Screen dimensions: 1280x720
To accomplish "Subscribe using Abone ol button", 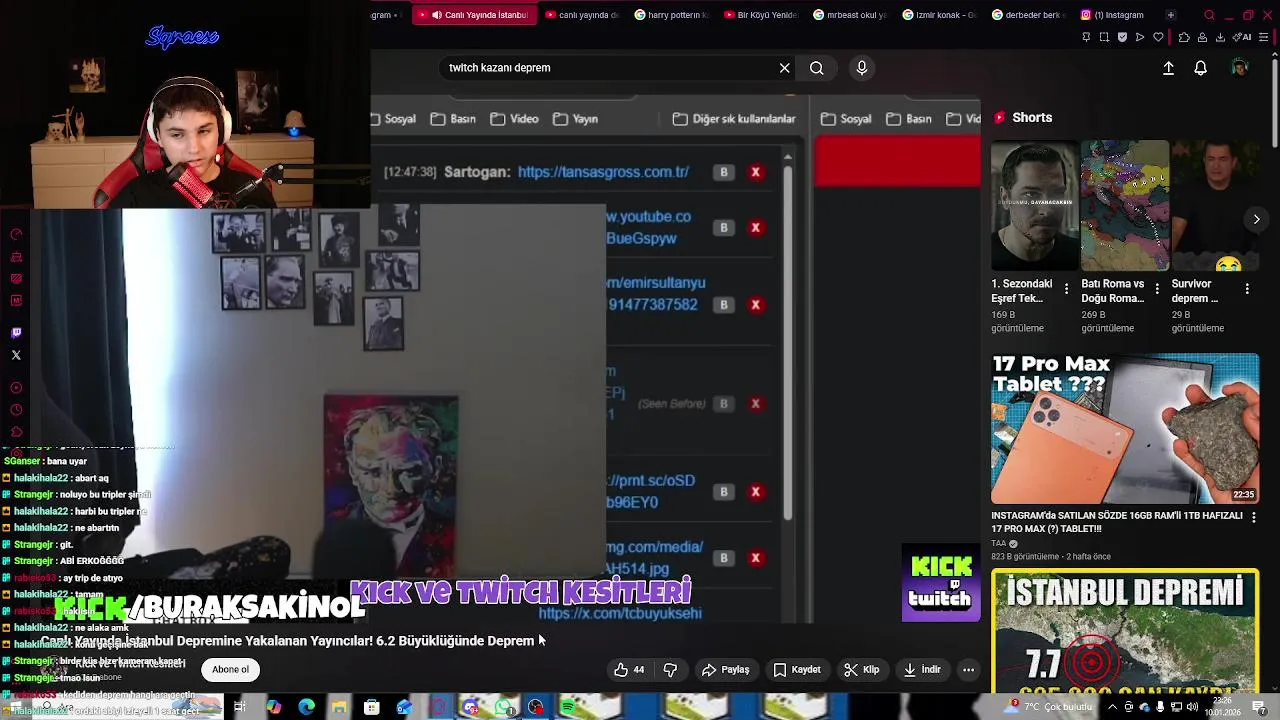I will (231, 670).
